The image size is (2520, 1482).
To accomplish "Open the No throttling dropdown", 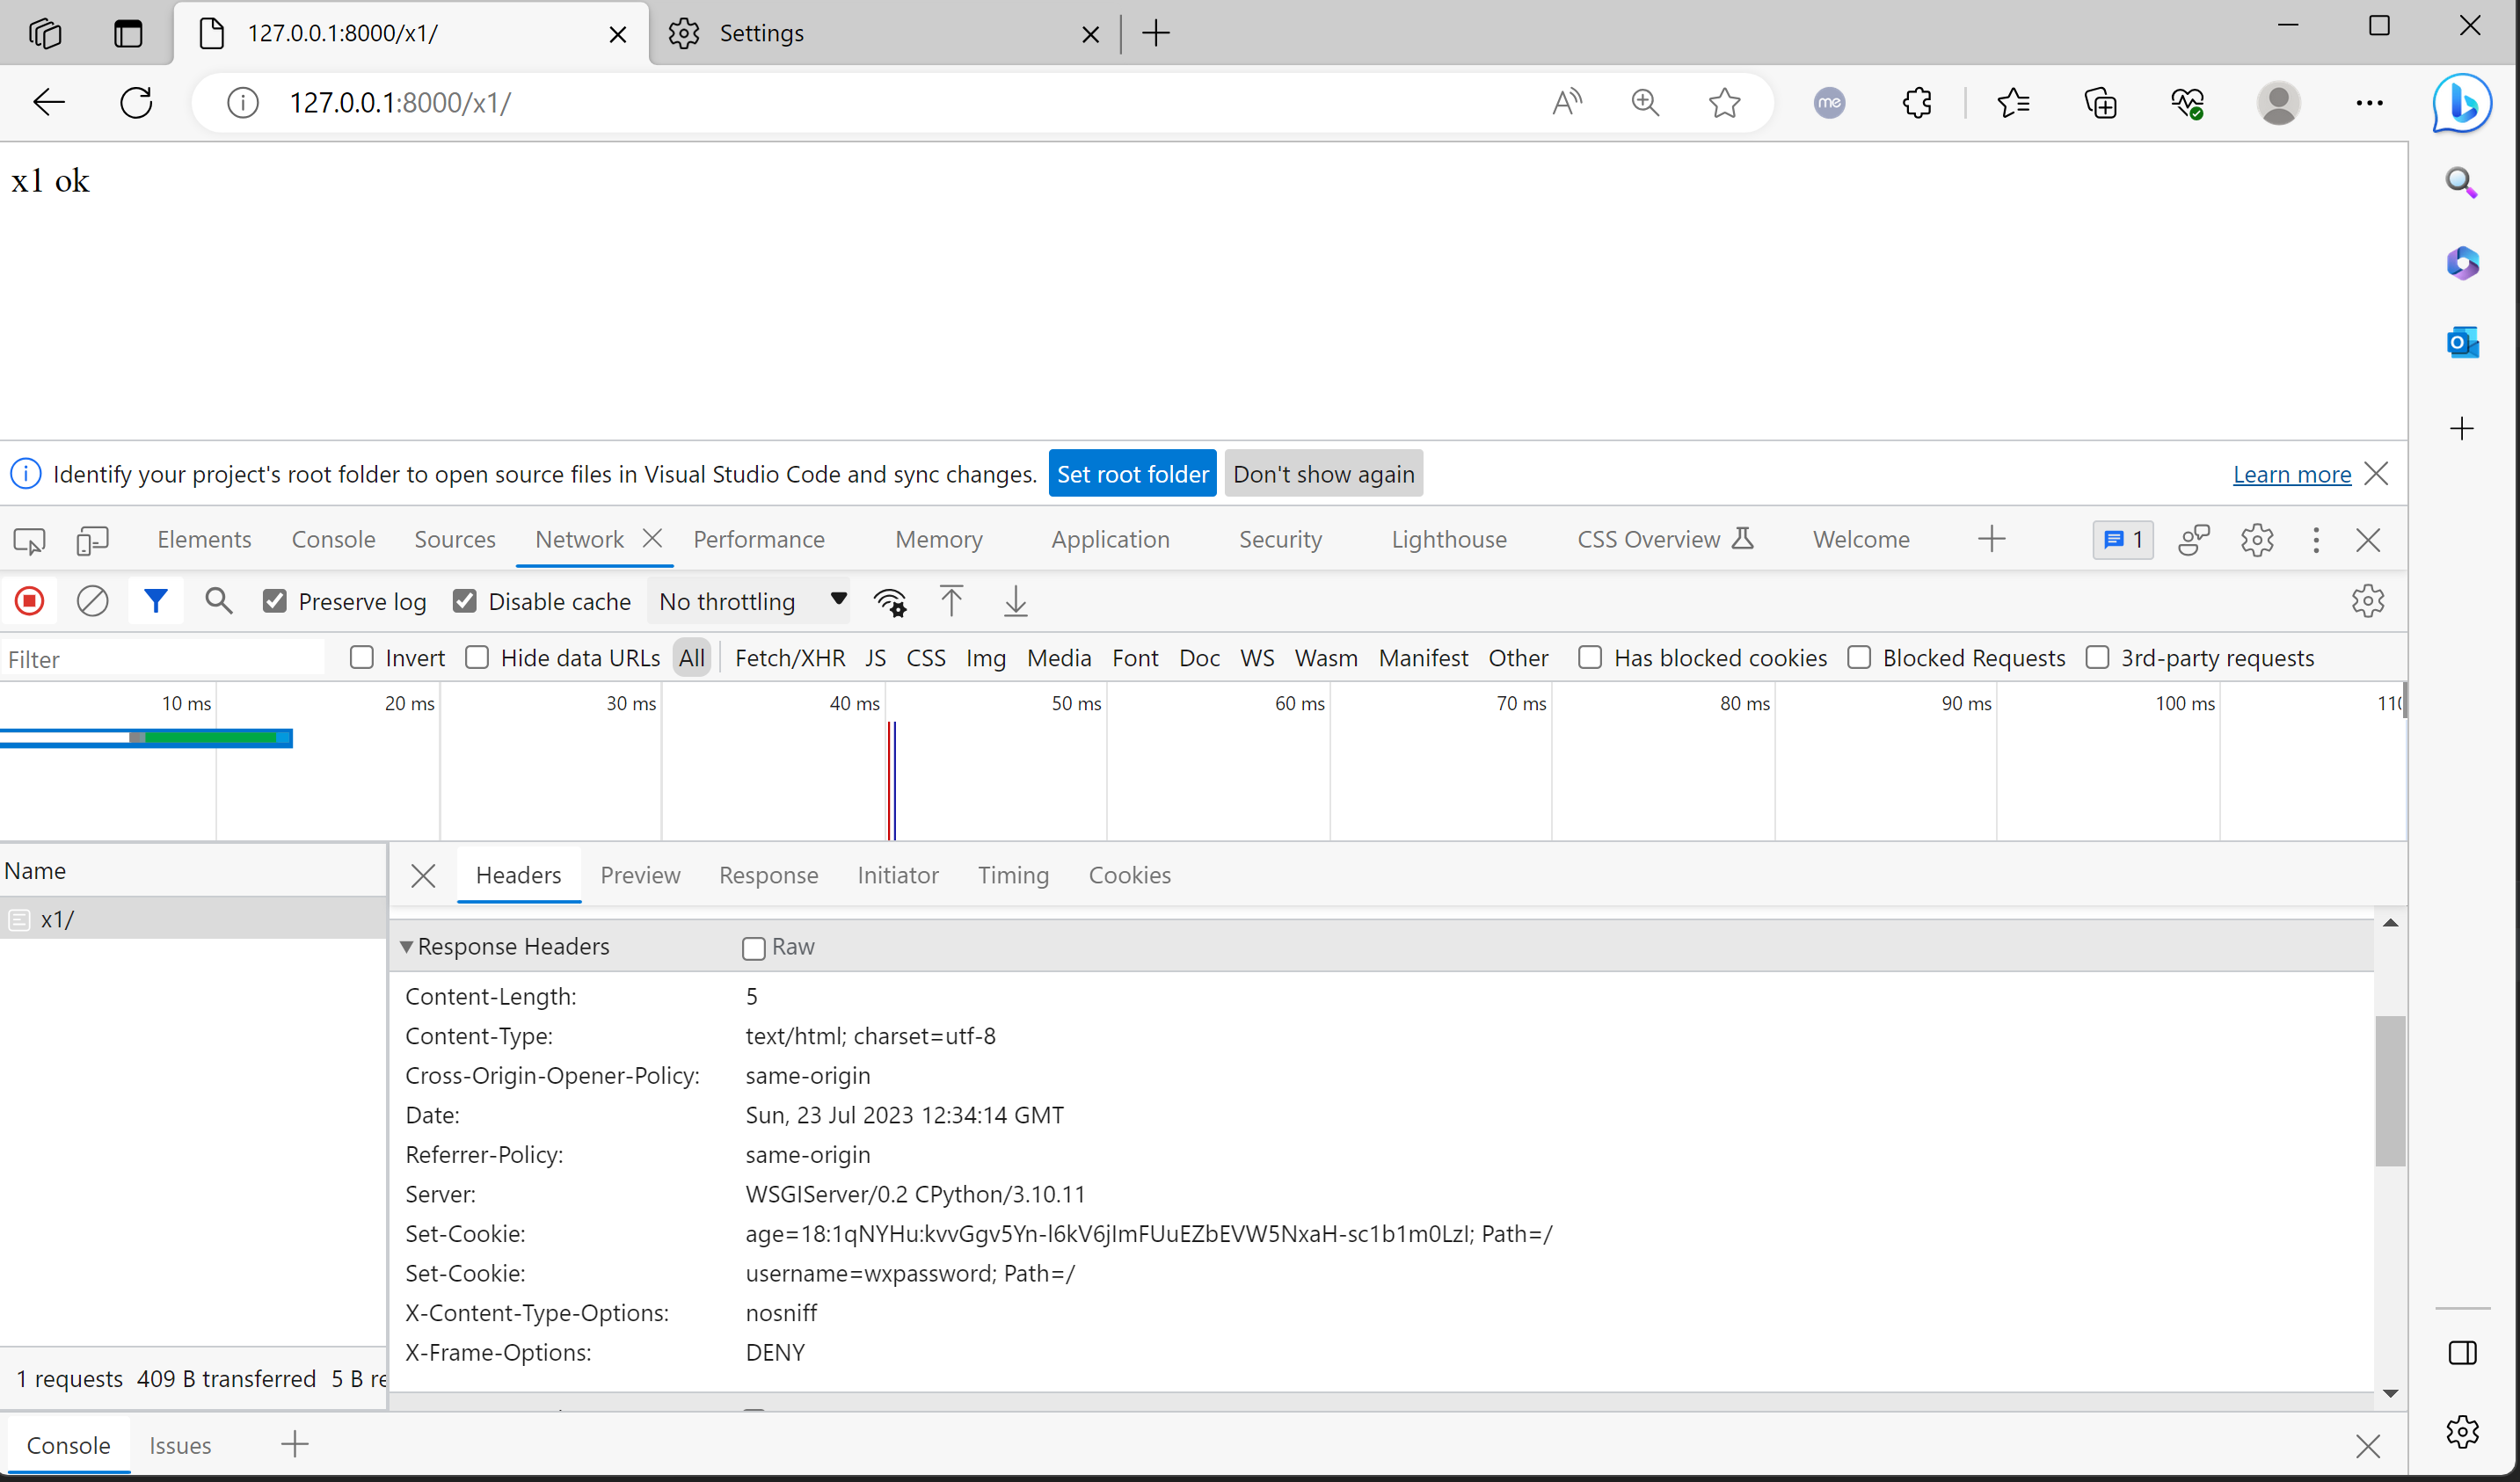I will (752, 601).
